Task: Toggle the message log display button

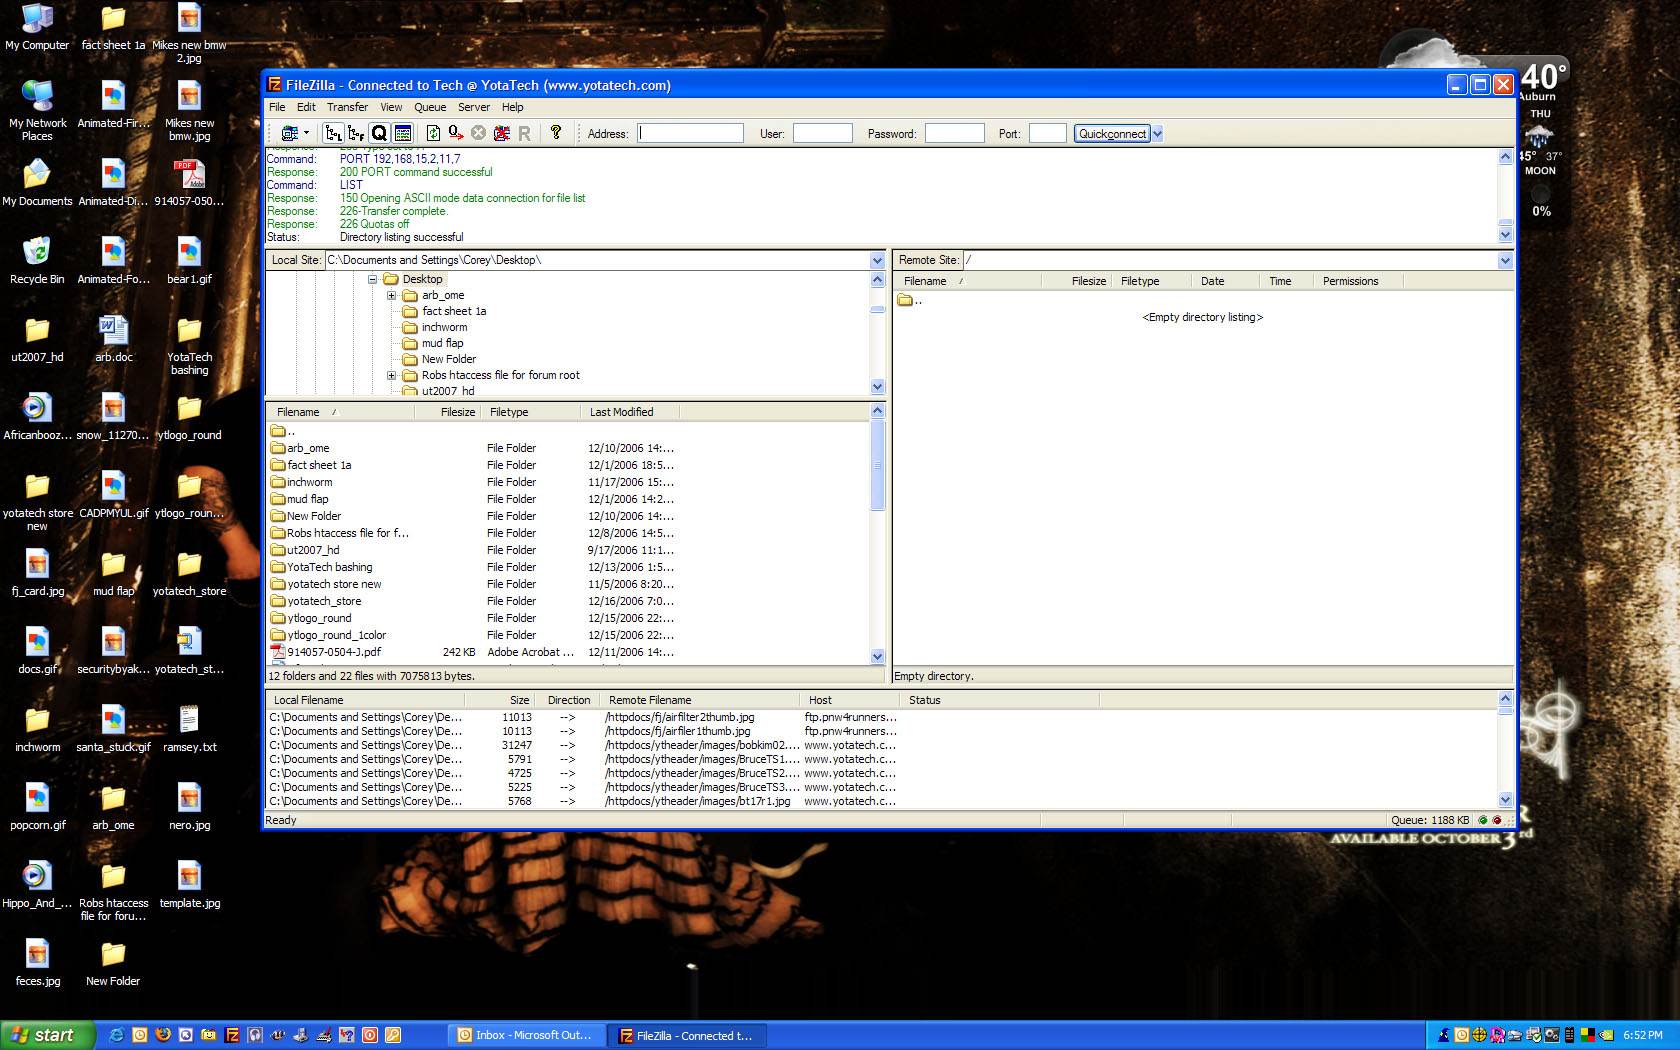Action: [x=402, y=133]
